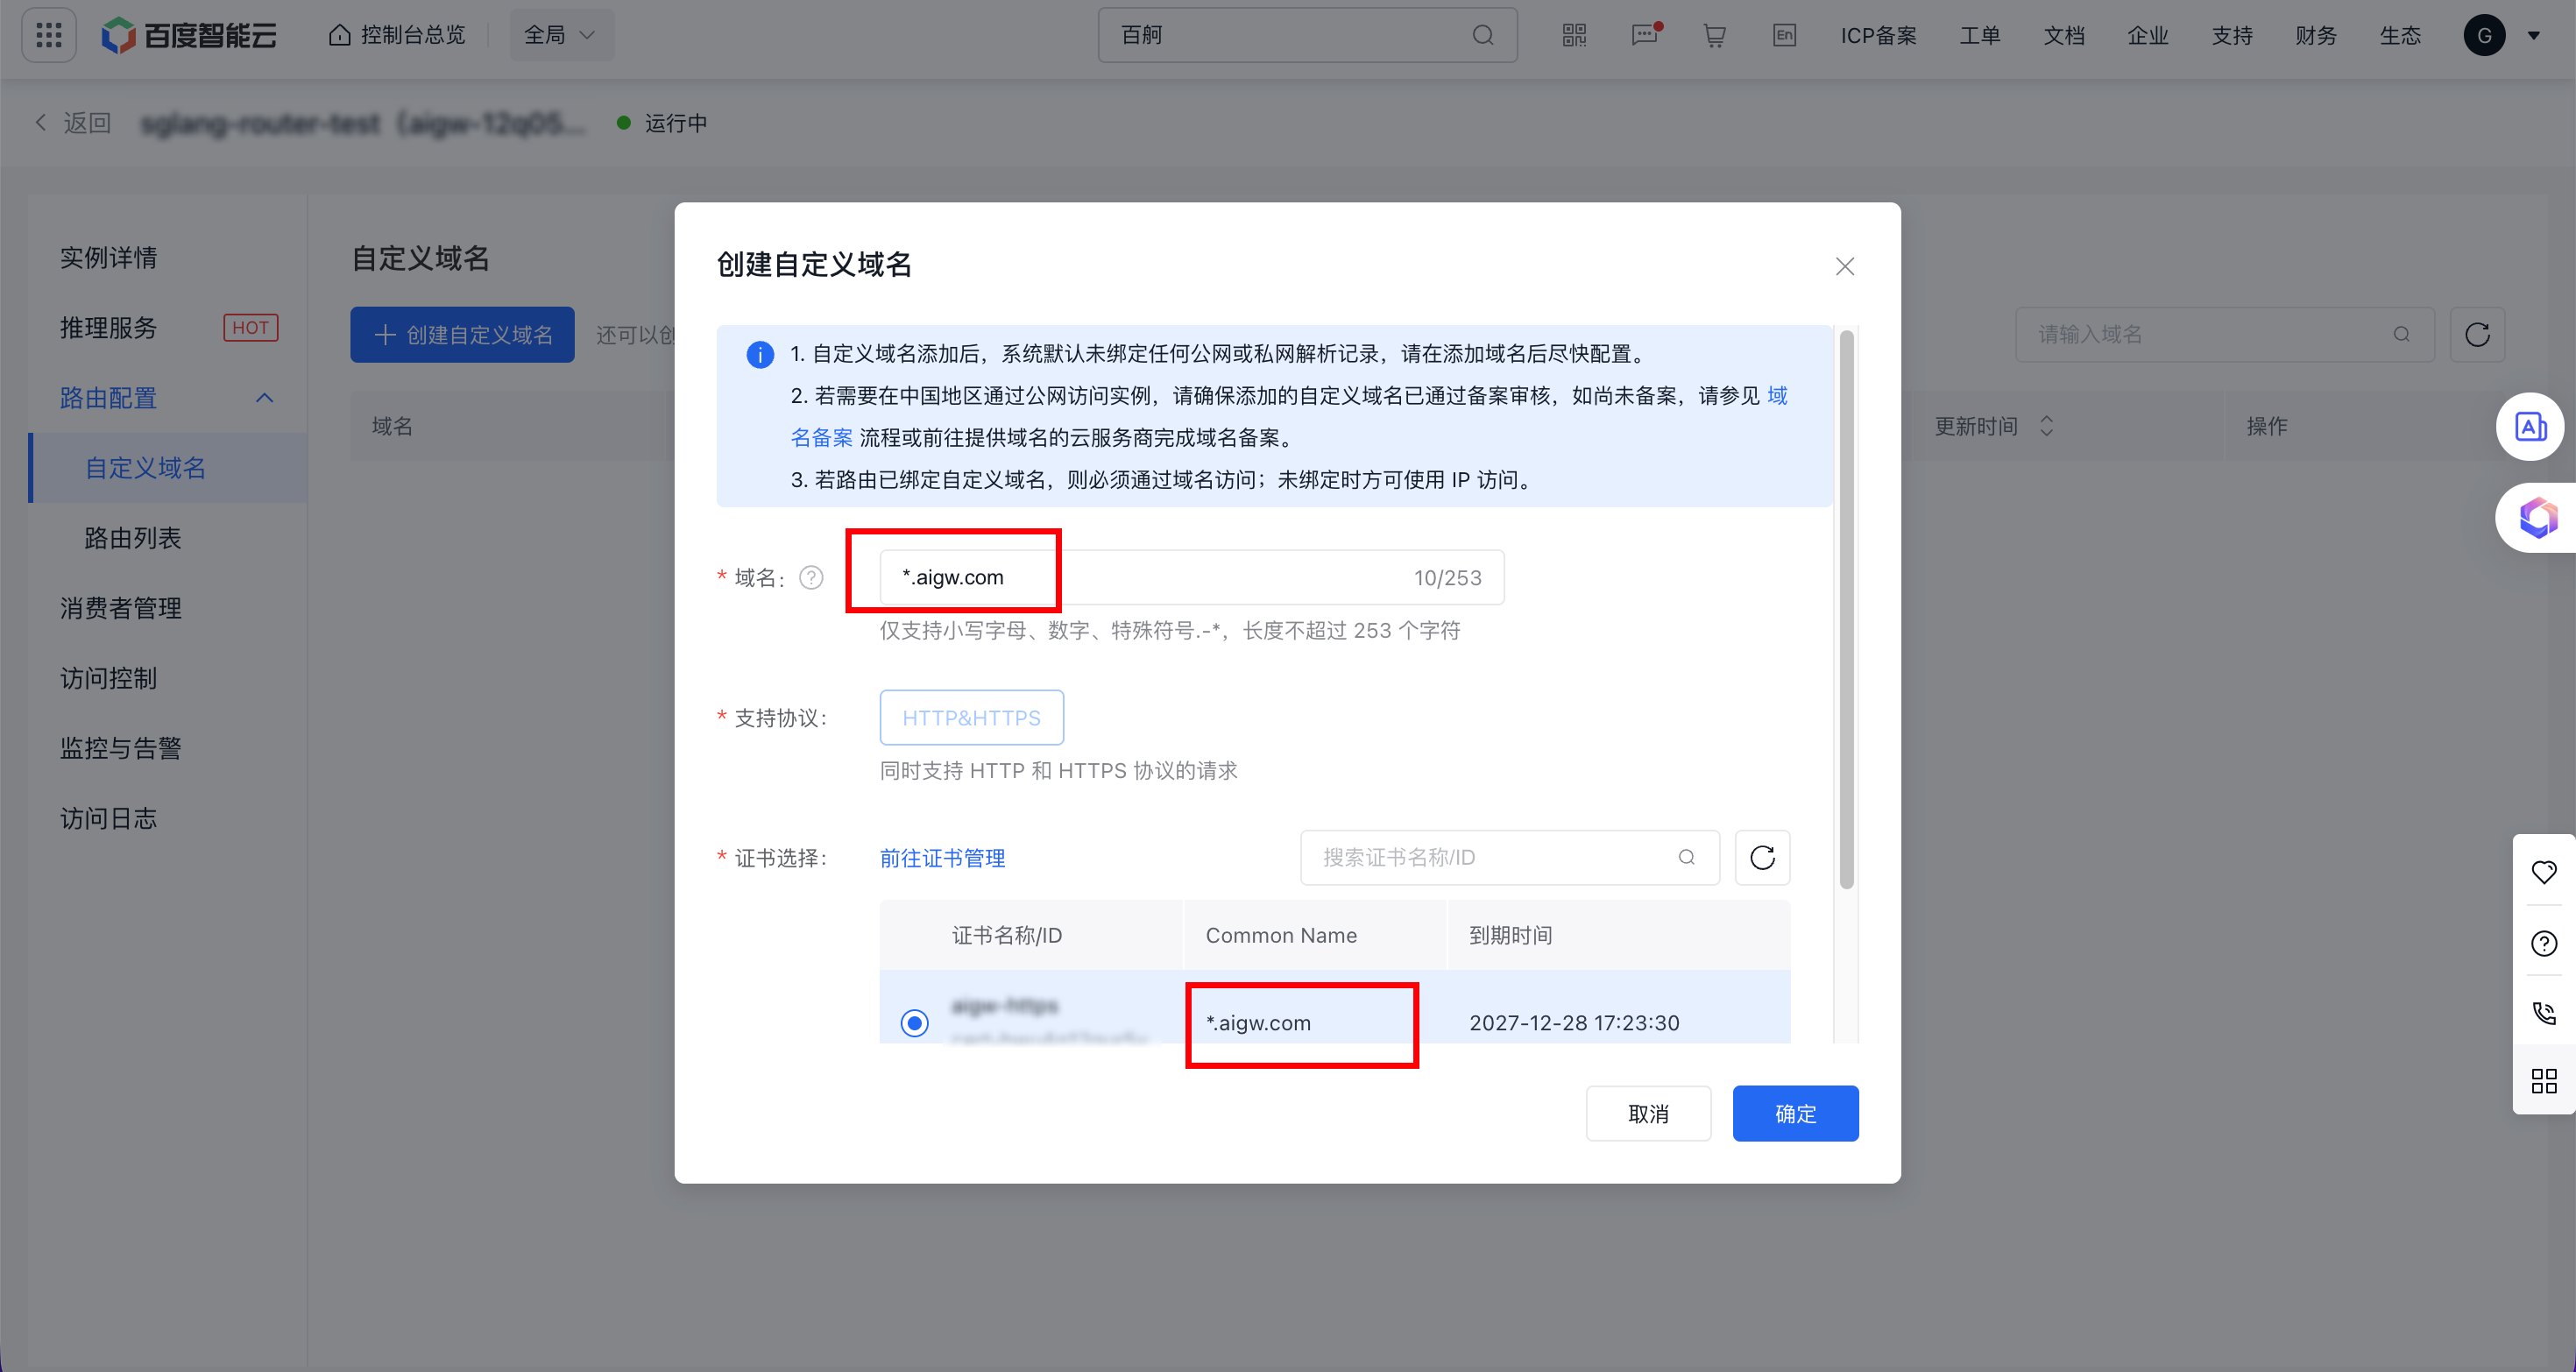Screen dimensions: 2576x1372
Task: Refresh the certificate list in dialog
Action: 1762,857
